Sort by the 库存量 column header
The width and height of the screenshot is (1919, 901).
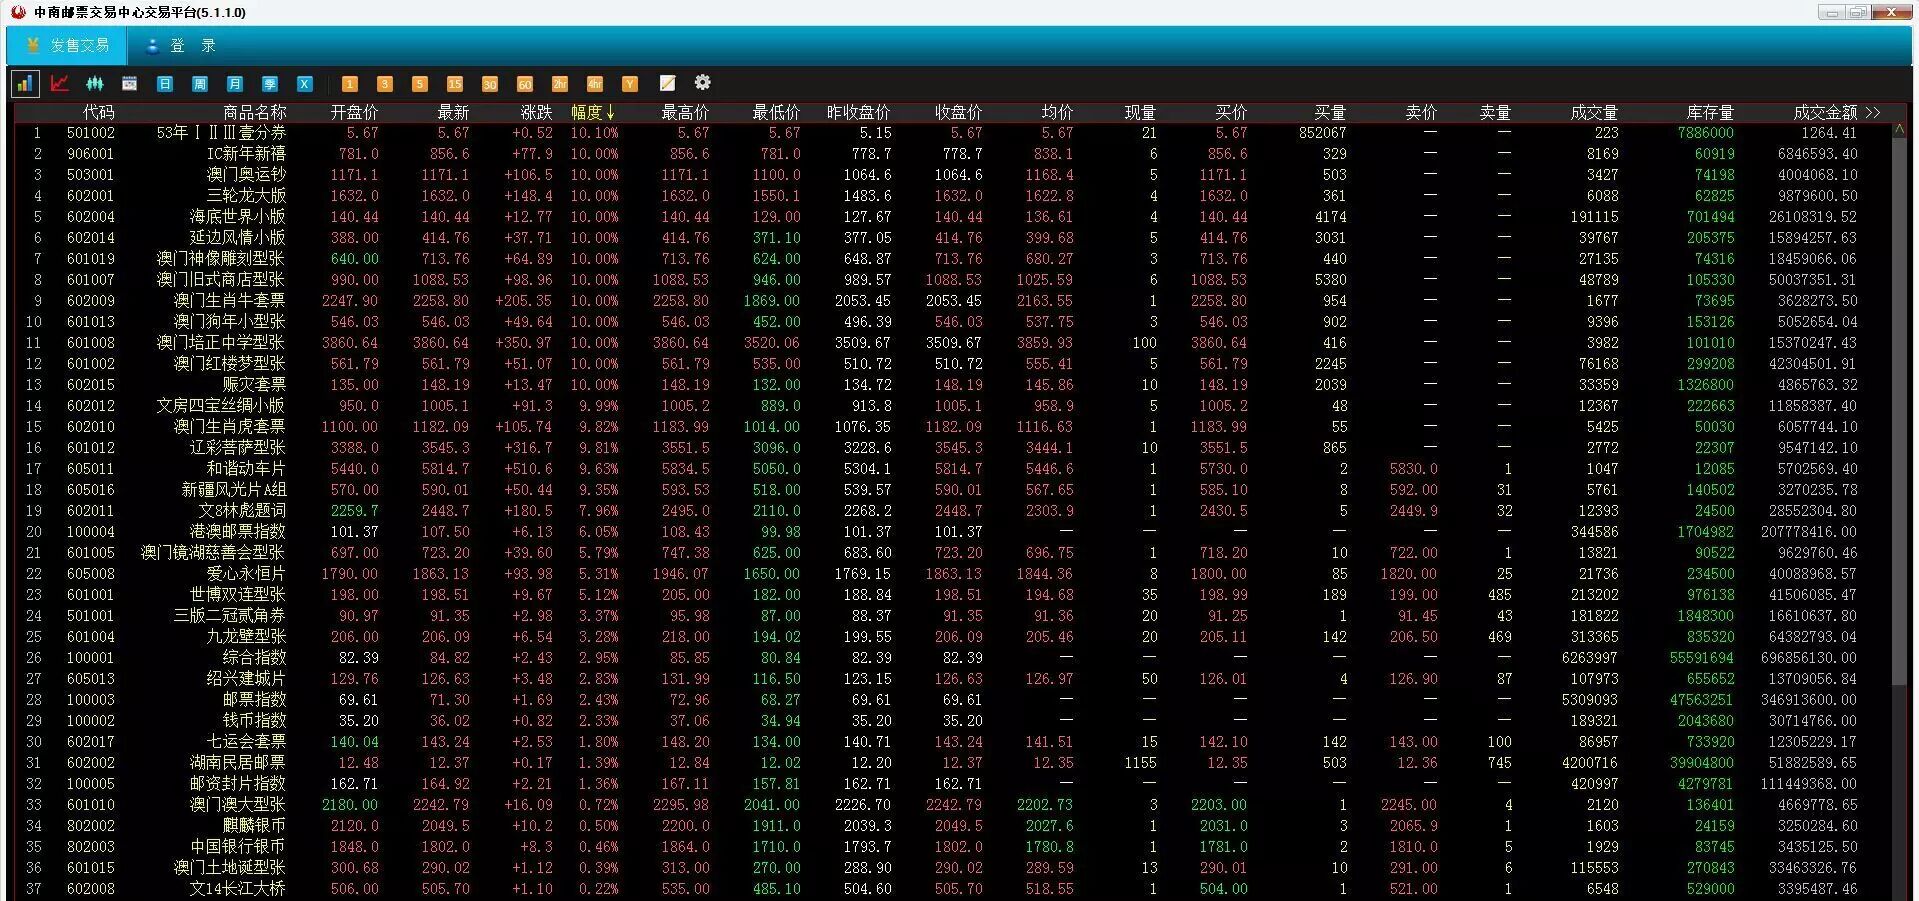click(x=1709, y=112)
